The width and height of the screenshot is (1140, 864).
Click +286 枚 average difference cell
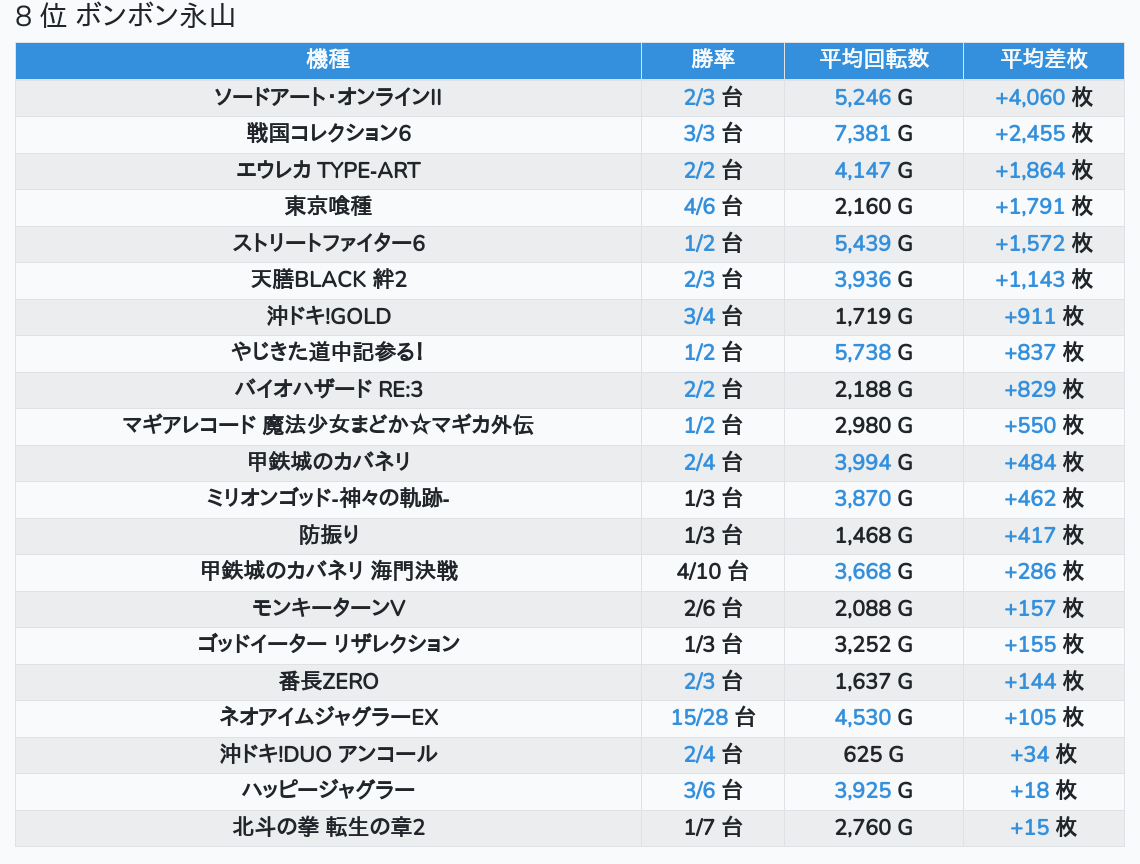click(x=1043, y=572)
